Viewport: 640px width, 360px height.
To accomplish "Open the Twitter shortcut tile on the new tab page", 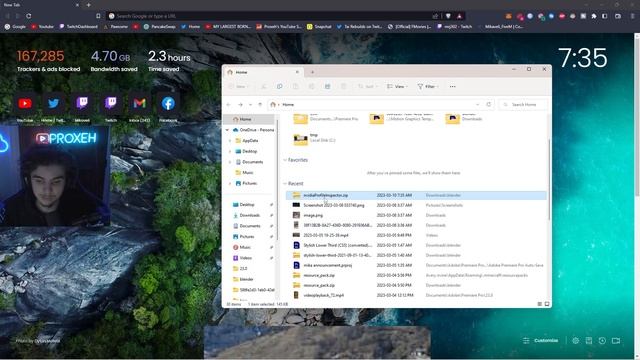I will coord(53,104).
